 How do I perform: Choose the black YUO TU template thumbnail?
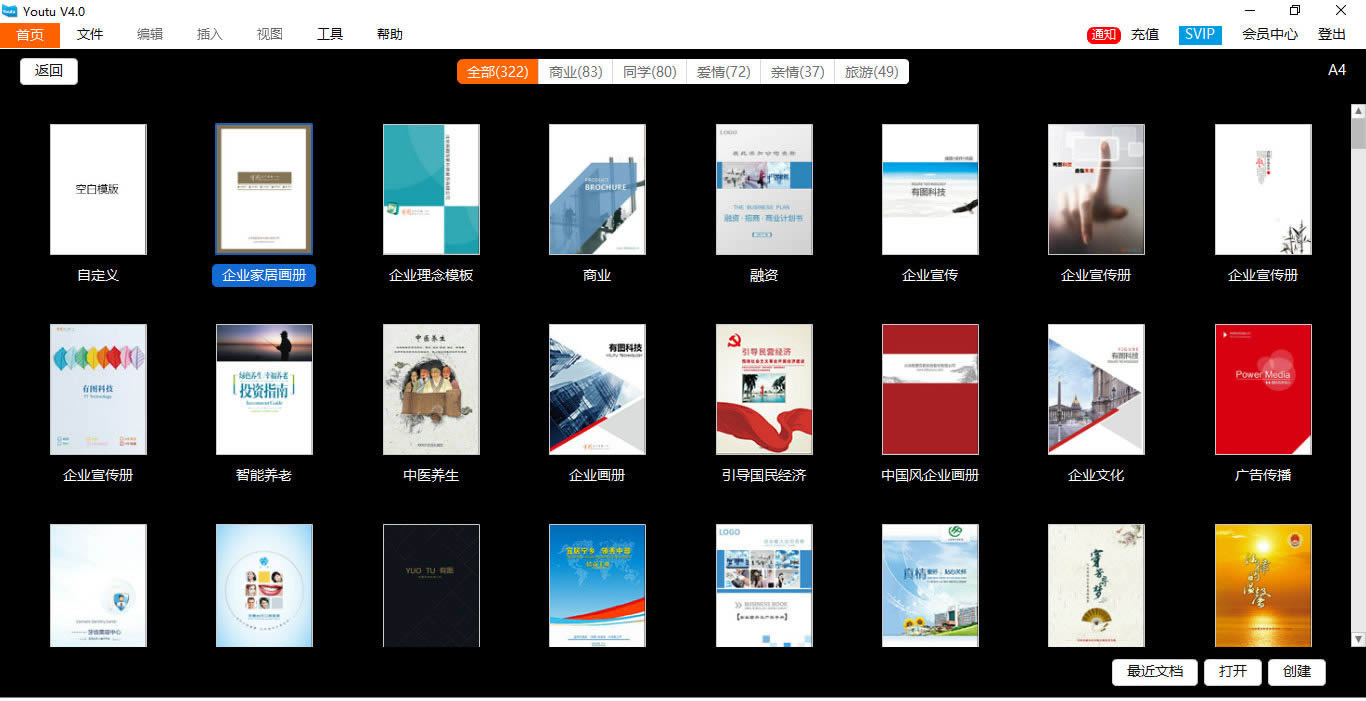431,585
